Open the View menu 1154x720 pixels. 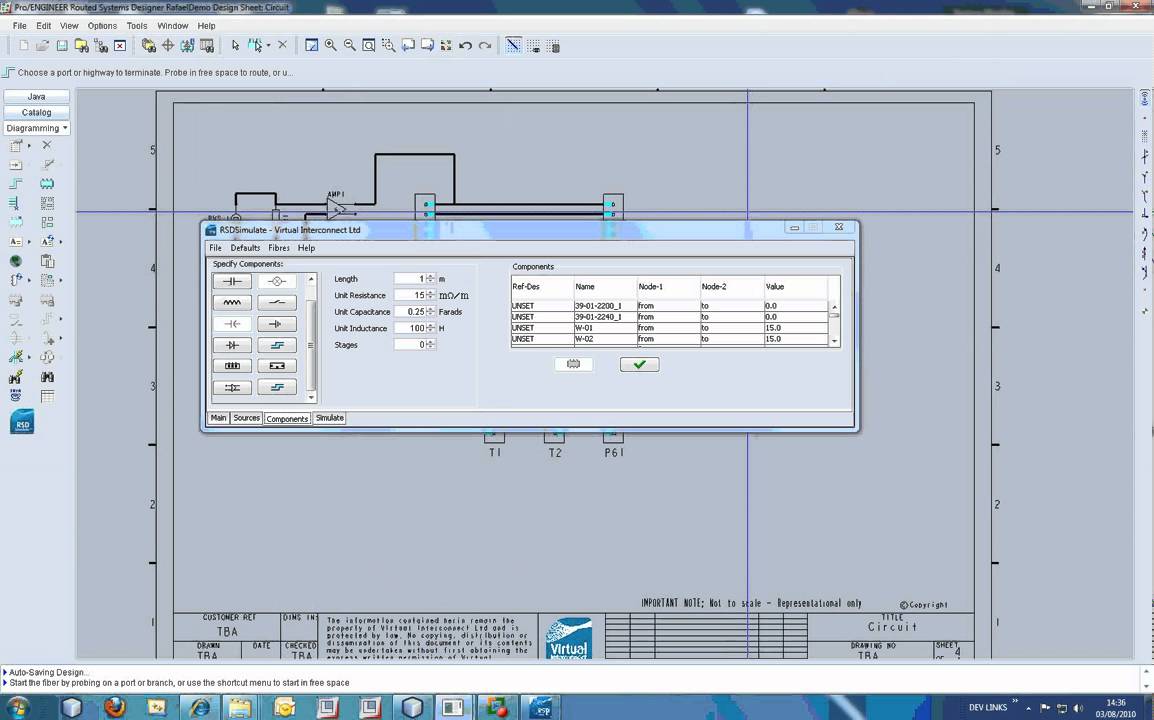point(69,26)
